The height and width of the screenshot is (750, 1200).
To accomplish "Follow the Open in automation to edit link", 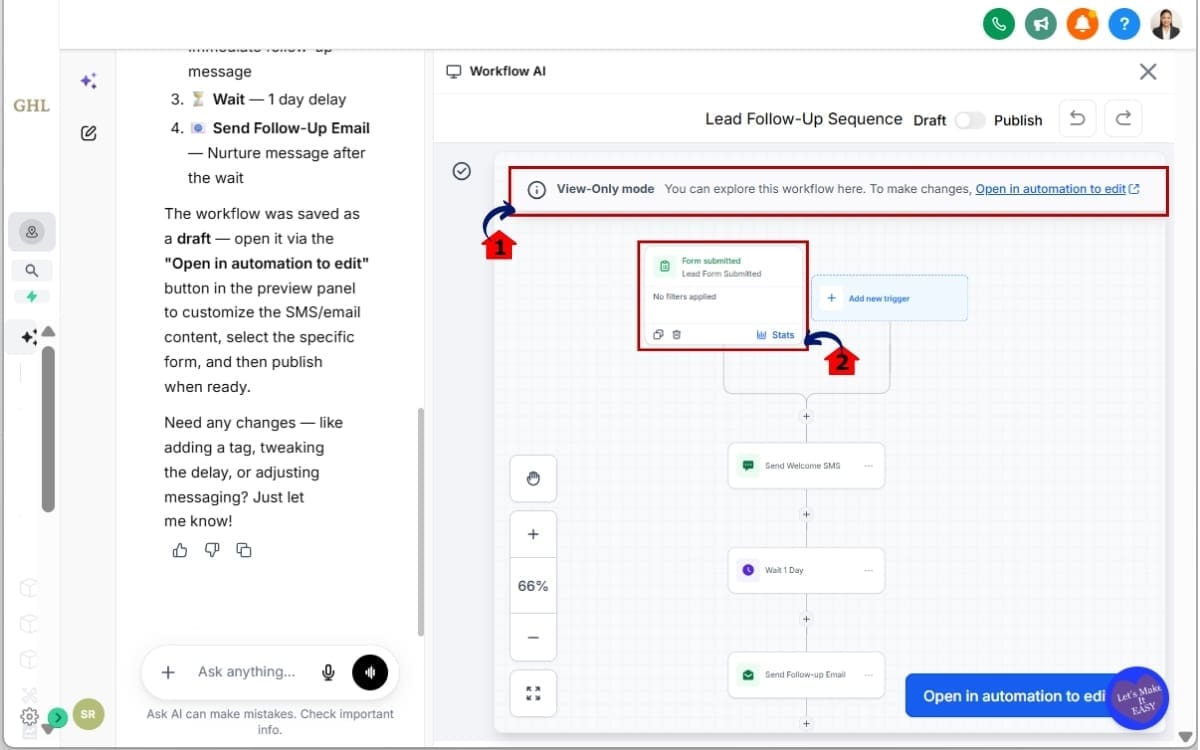I will coord(1057,189).
